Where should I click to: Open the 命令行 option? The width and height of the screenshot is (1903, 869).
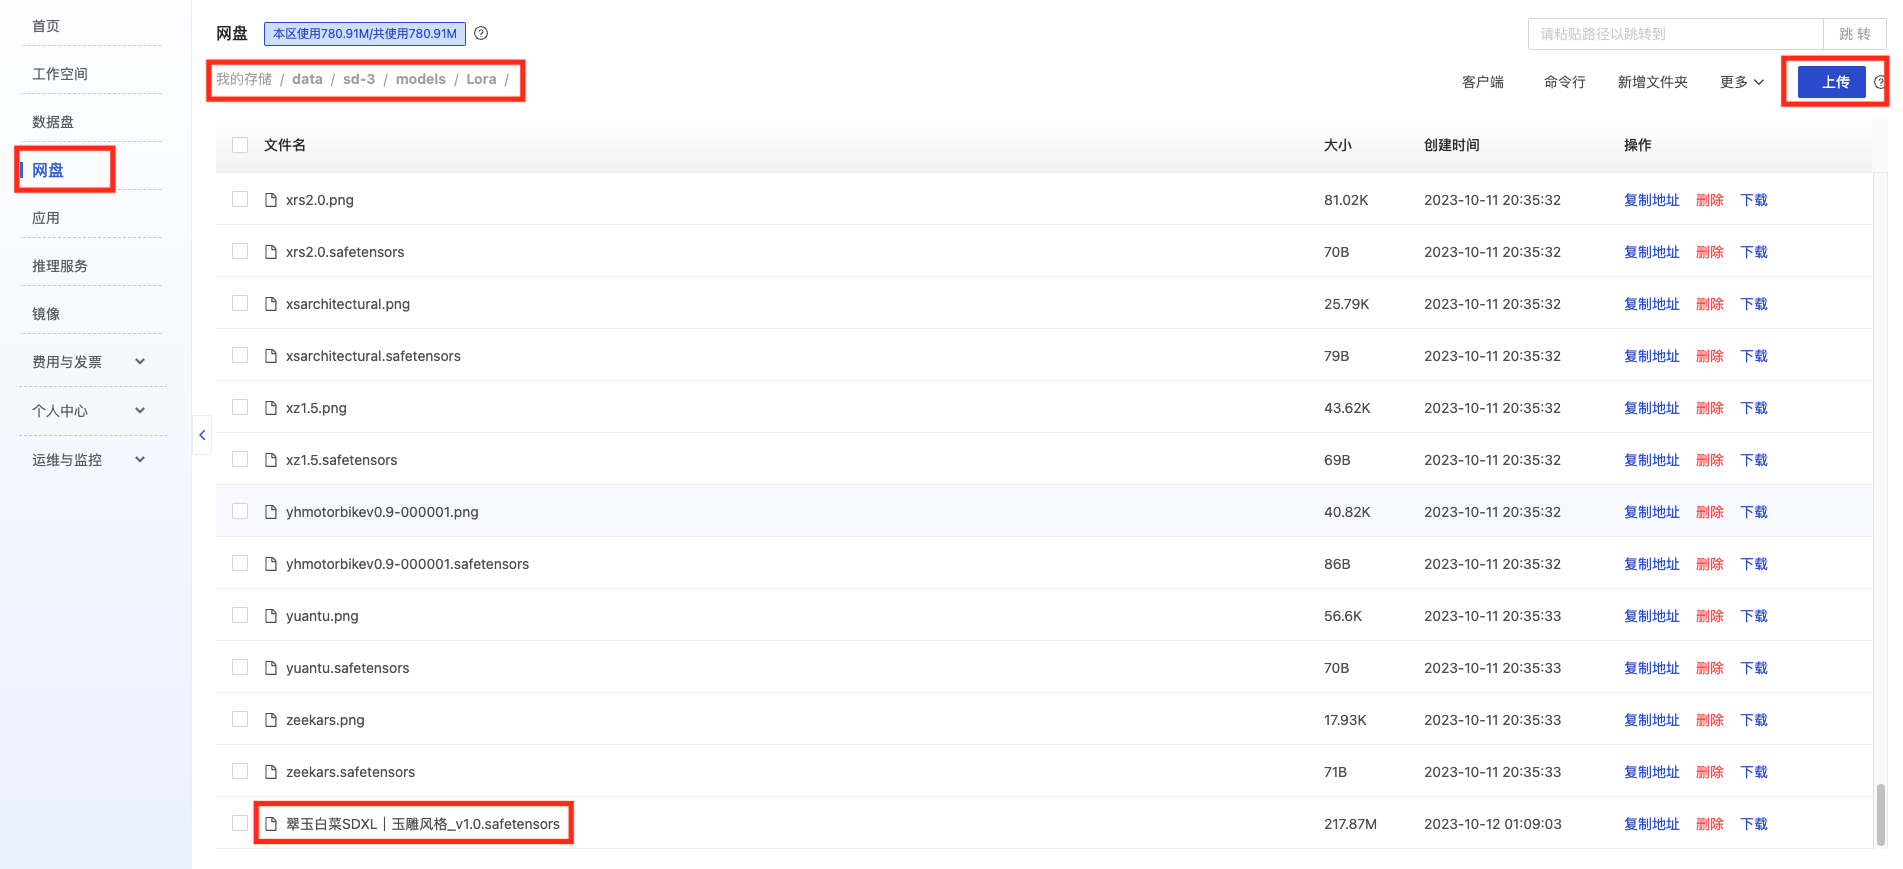pyautogui.click(x=1565, y=82)
